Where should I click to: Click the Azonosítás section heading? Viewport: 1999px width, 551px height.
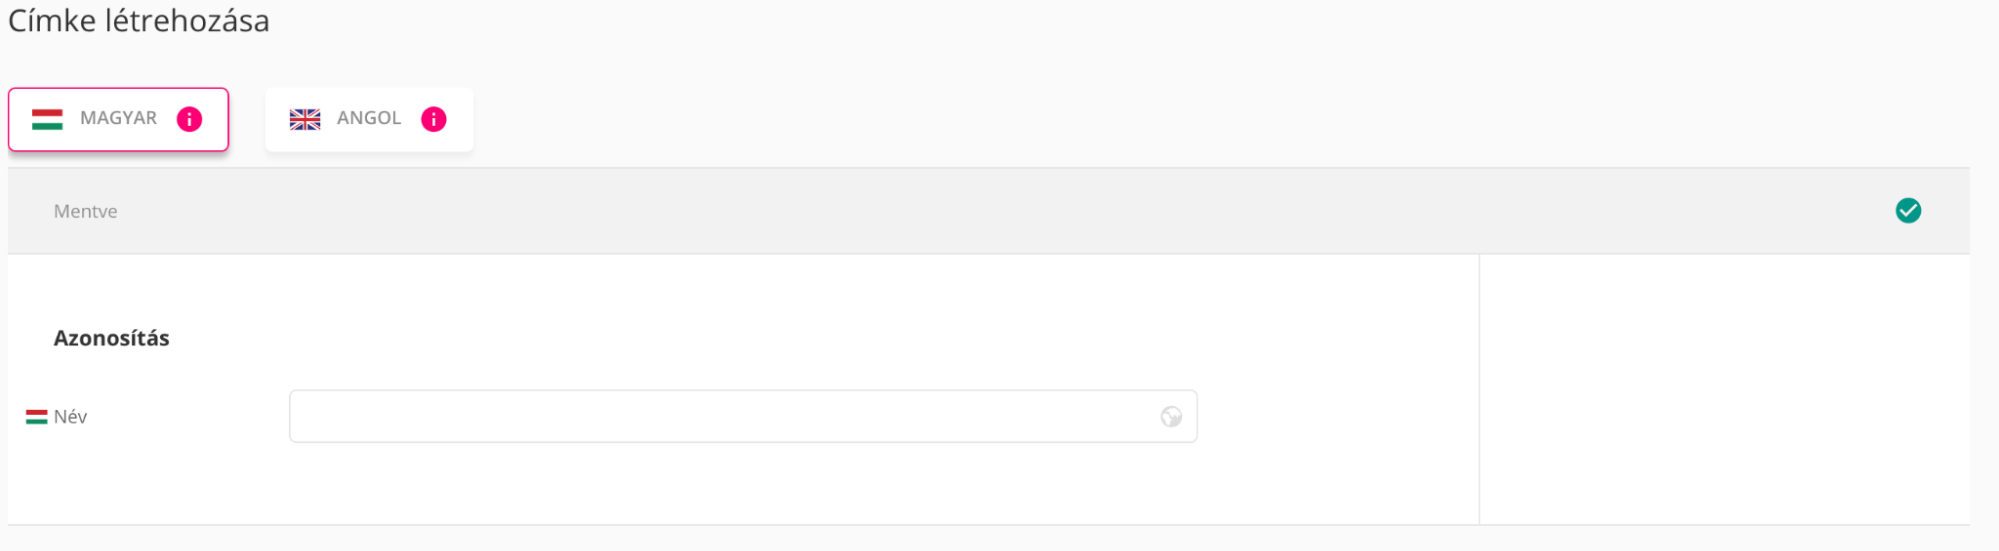pyautogui.click(x=112, y=338)
